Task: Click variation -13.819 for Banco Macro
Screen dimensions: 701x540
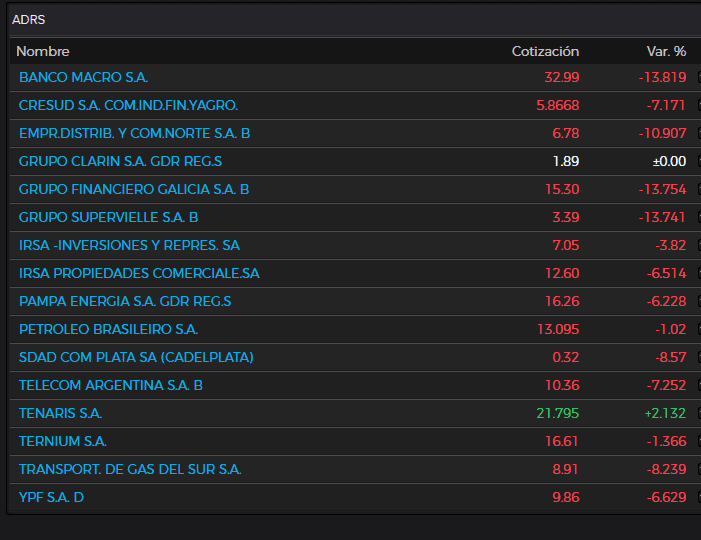Action: pos(663,77)
